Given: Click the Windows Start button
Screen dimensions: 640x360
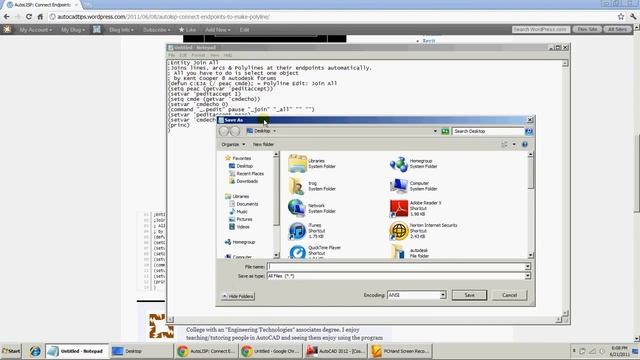Looking at the screenshot, I should point(11,351).
